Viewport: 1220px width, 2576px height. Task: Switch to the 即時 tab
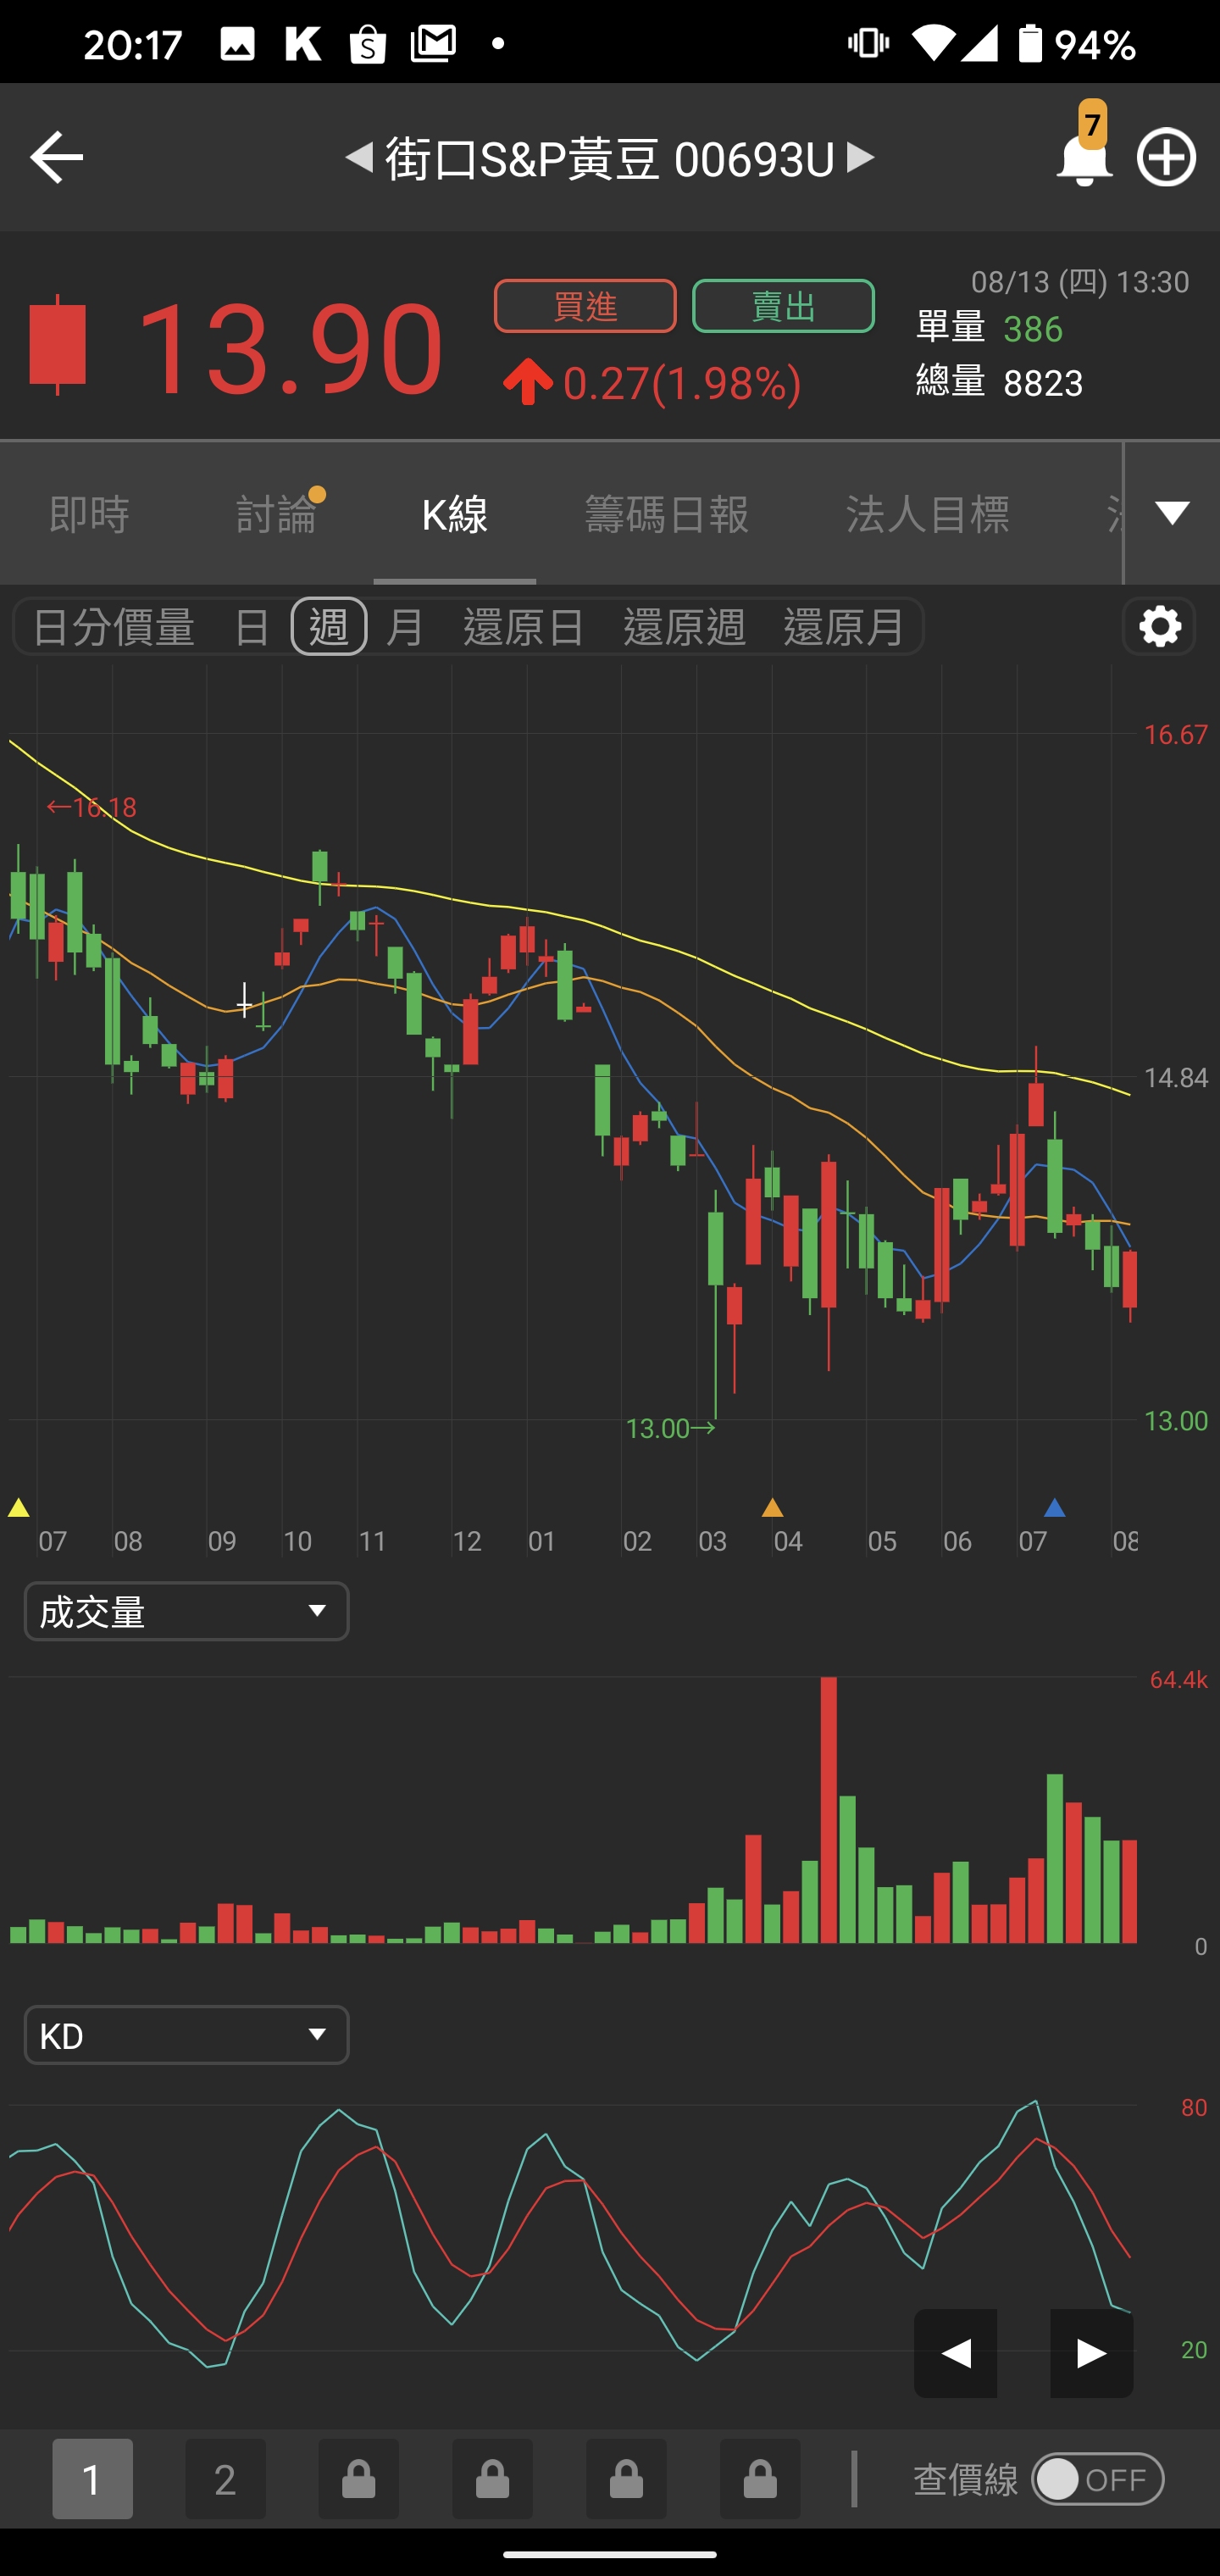(x=89, y=513)
